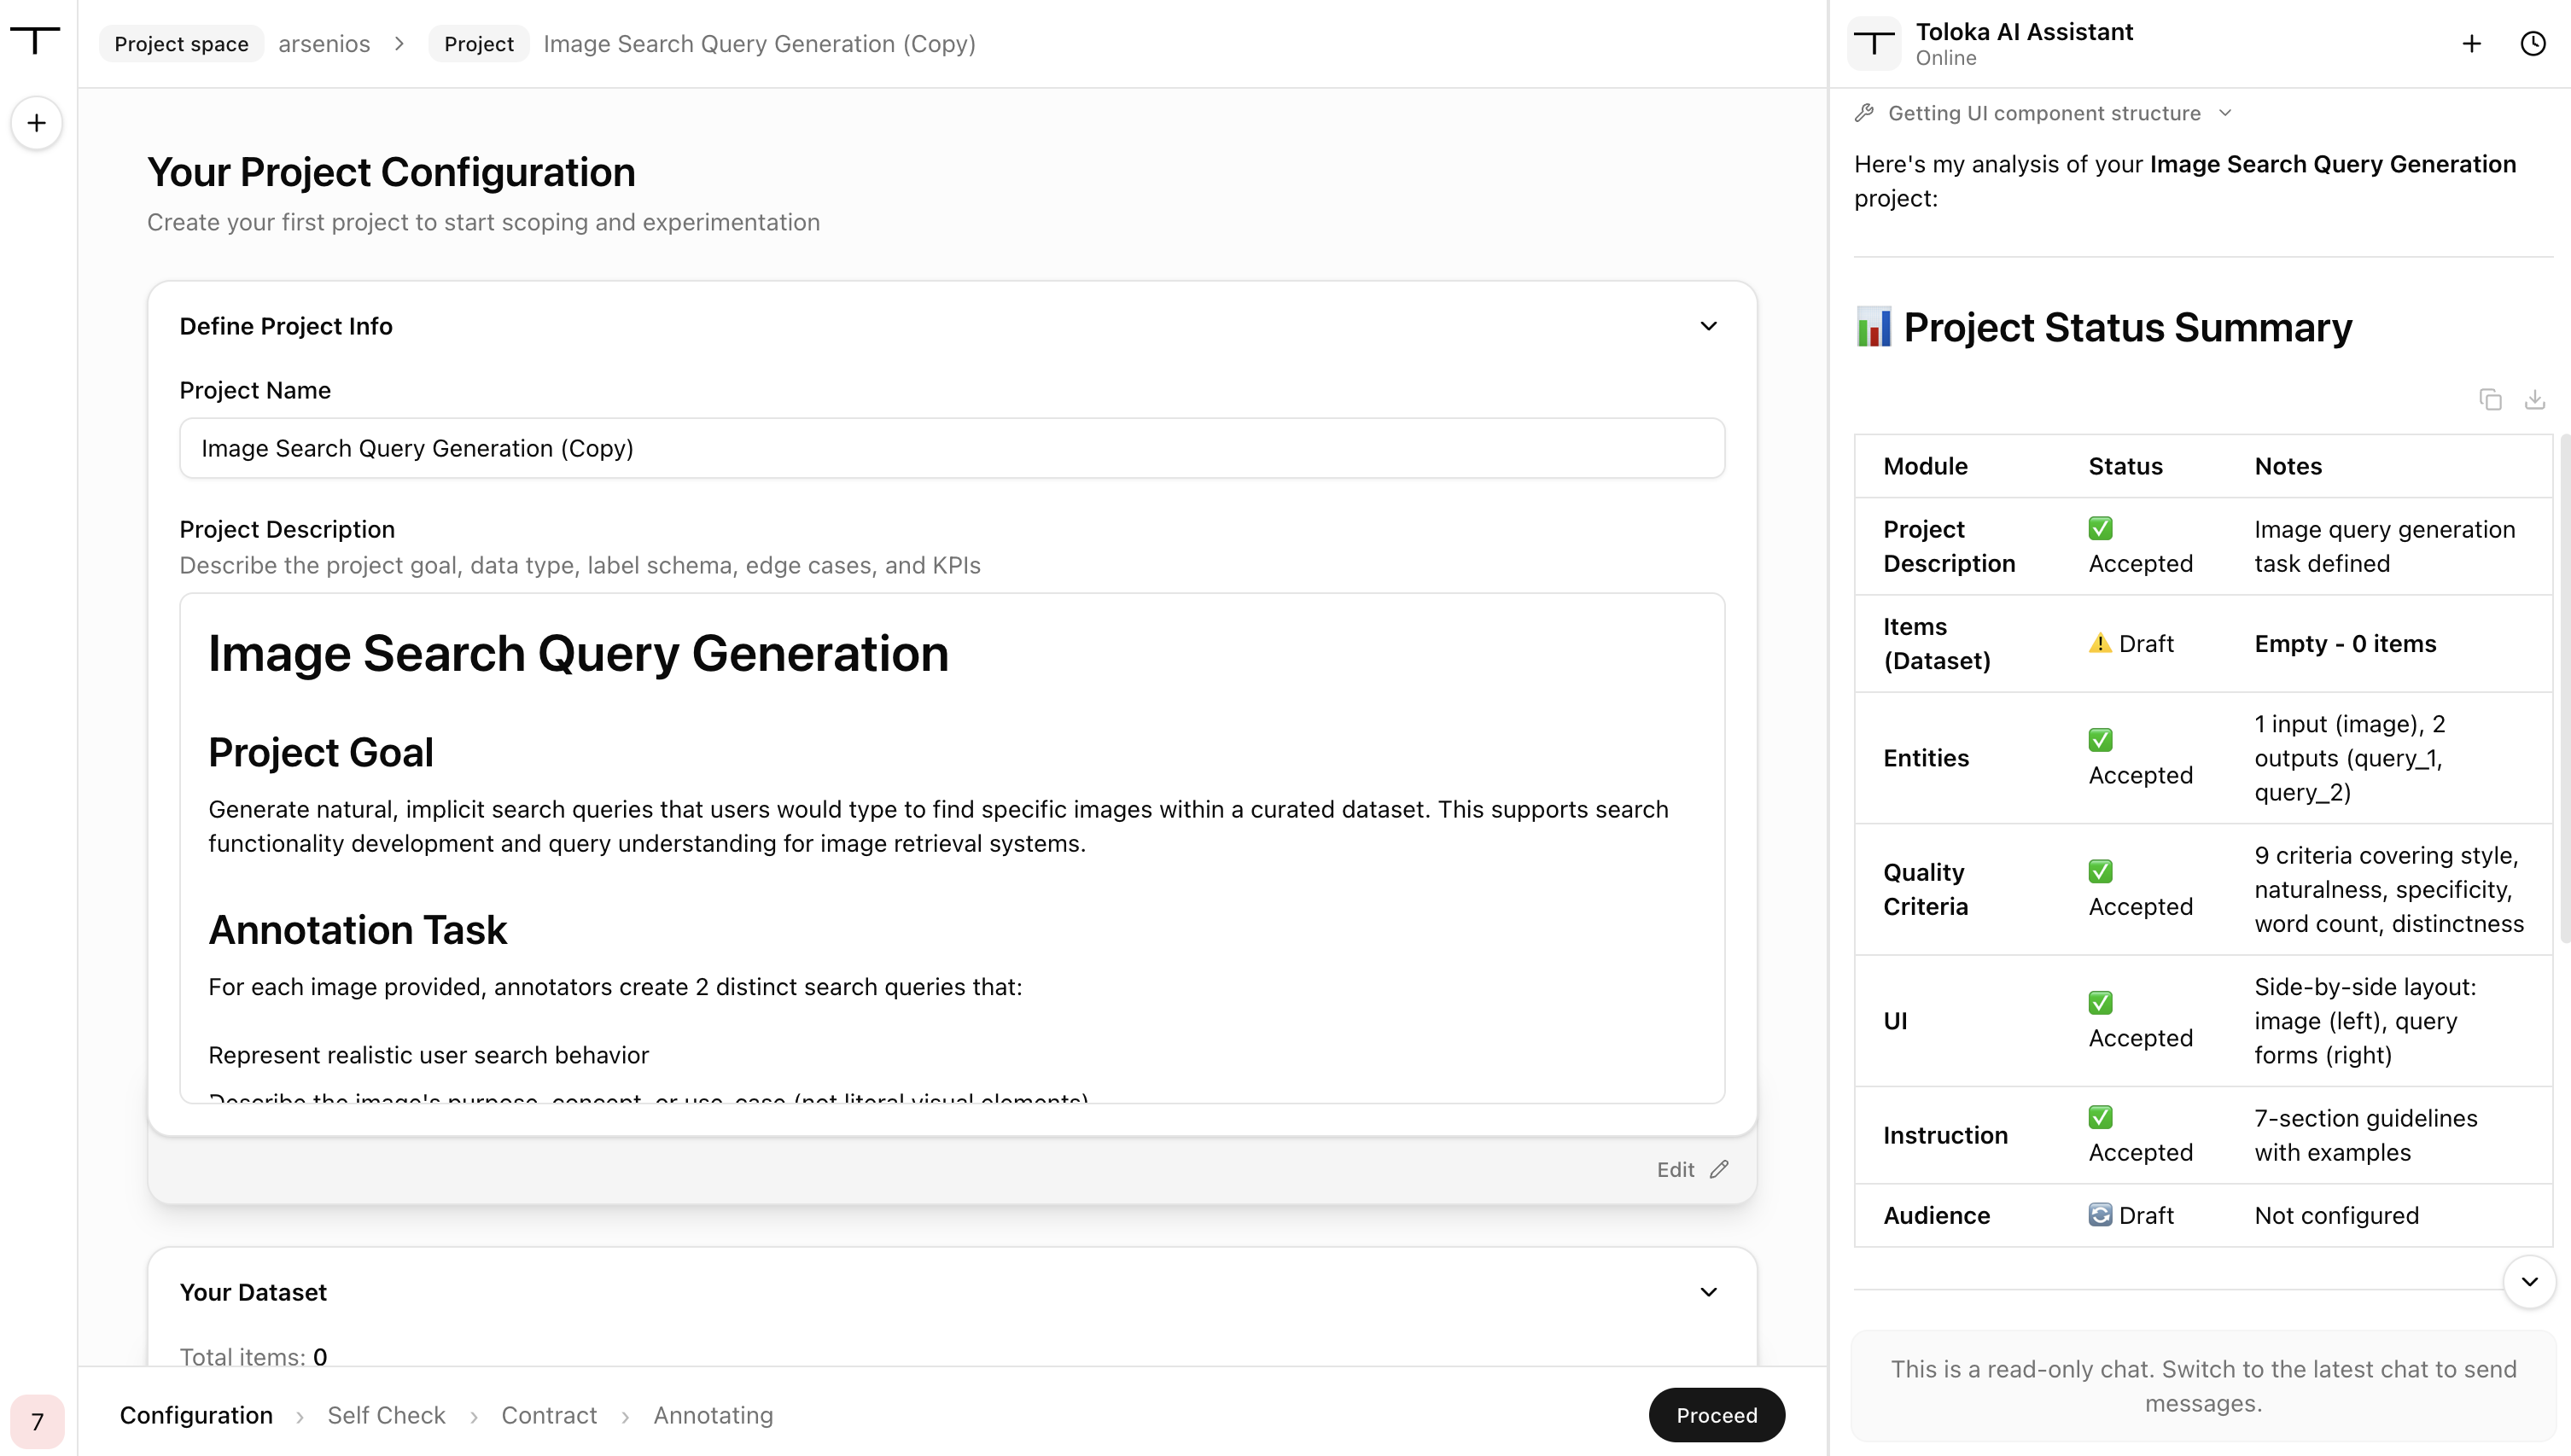Open the Annotating step

[713, 1415]
